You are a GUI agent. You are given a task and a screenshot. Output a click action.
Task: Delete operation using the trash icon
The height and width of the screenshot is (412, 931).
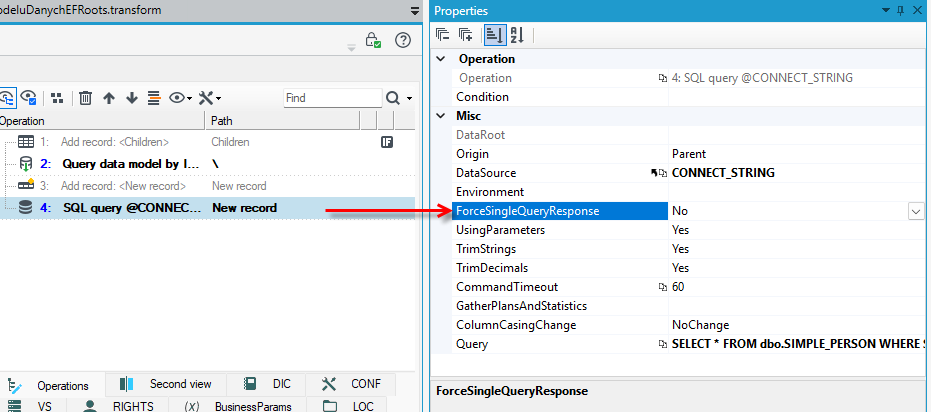coord(86,98)
